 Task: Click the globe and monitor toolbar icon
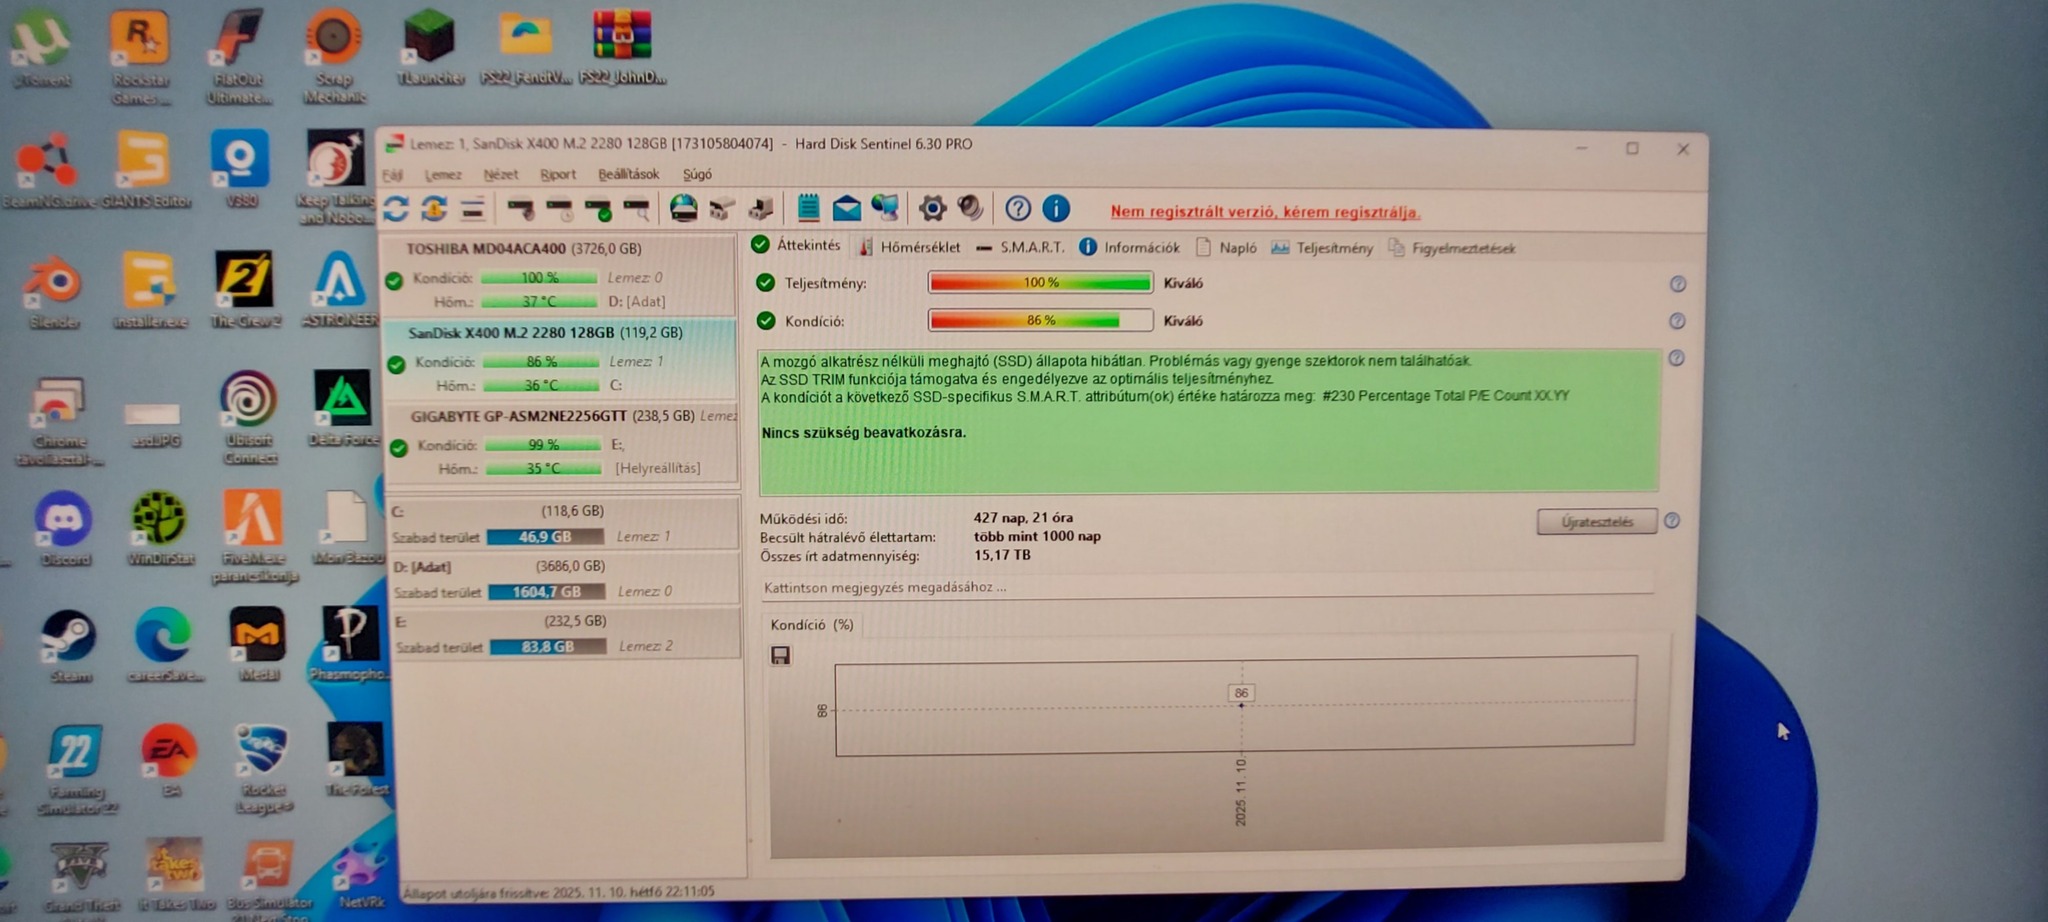point(885,208)
